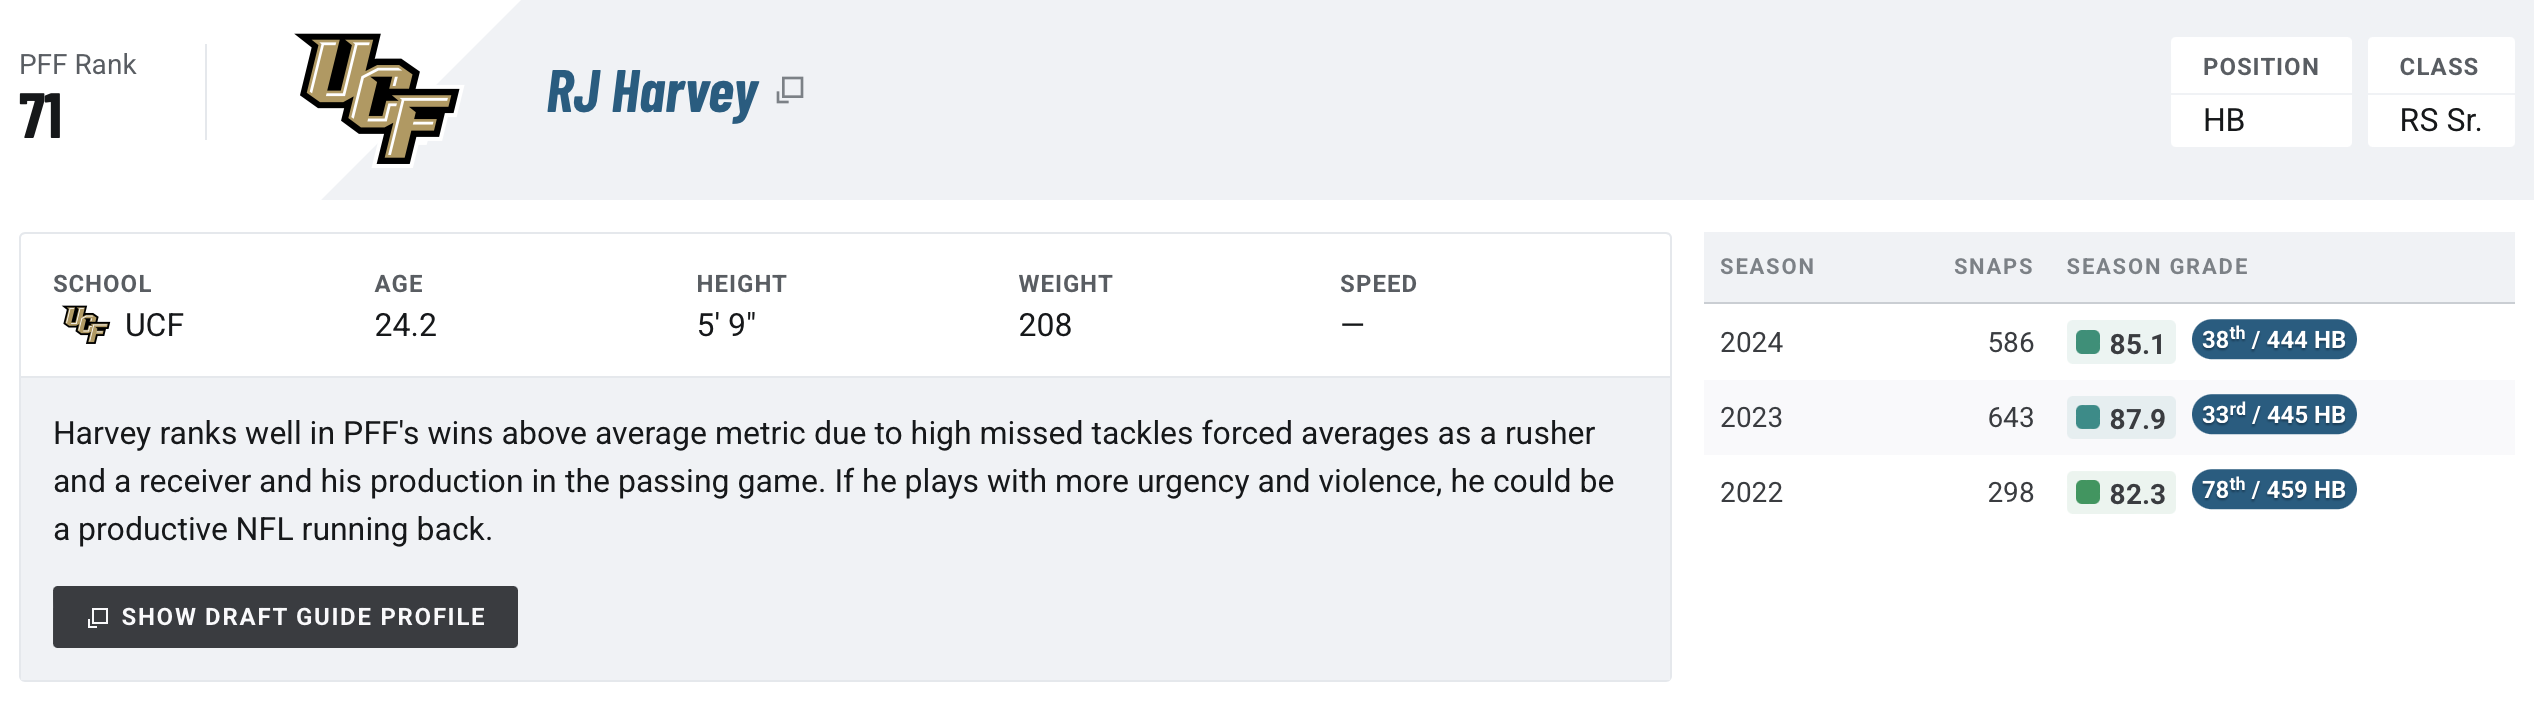Image resolution: width=2534 pixels, height=702 pixels.
Task: Click the 78th / 459 HB rank badge
Action: 2274,490
